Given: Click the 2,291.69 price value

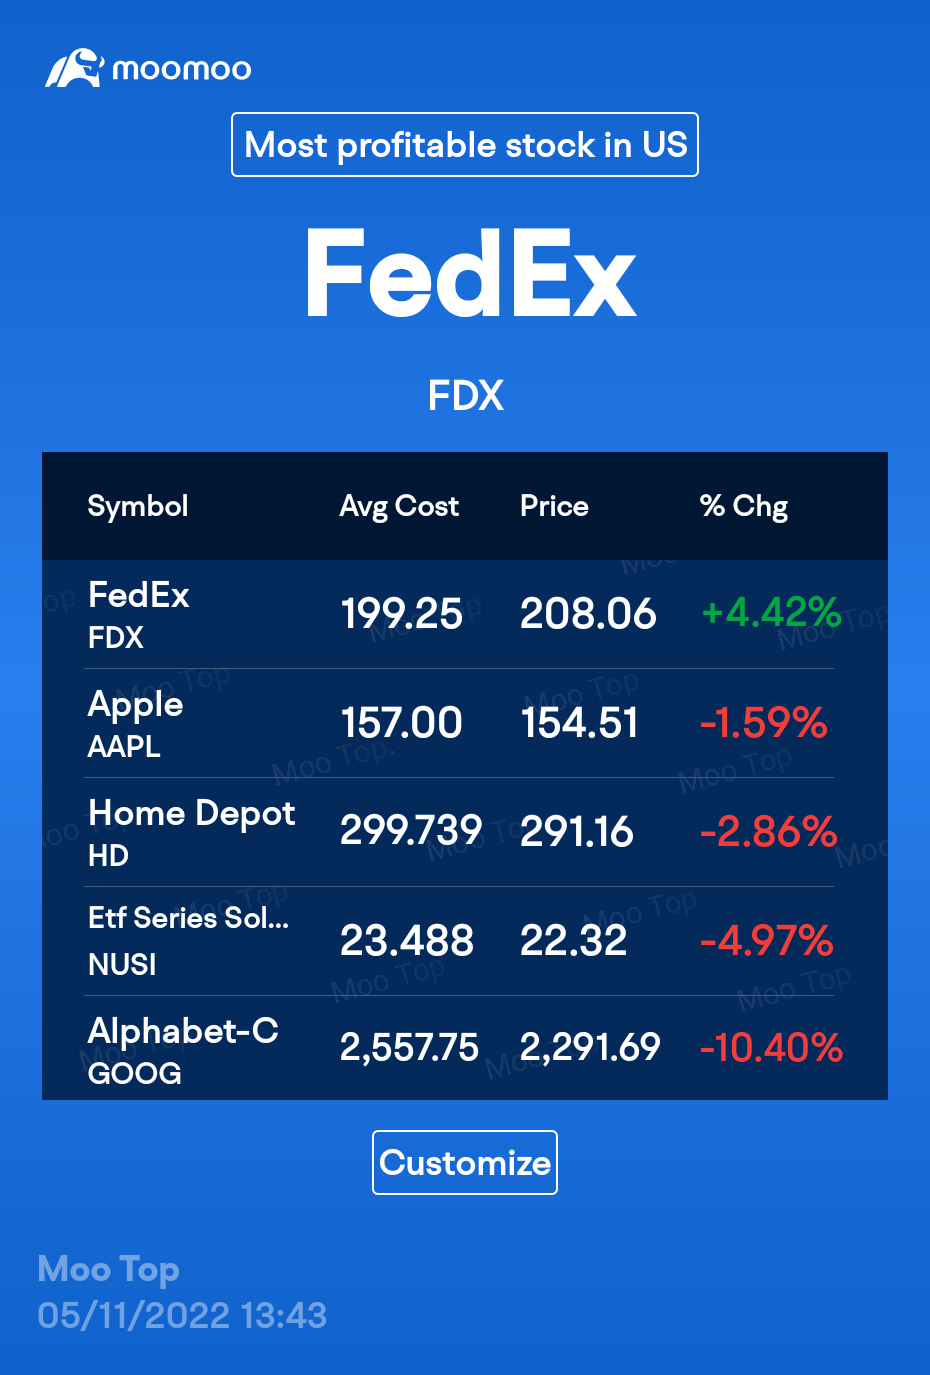Looking at the screenshot, I should coord(590,1048).
